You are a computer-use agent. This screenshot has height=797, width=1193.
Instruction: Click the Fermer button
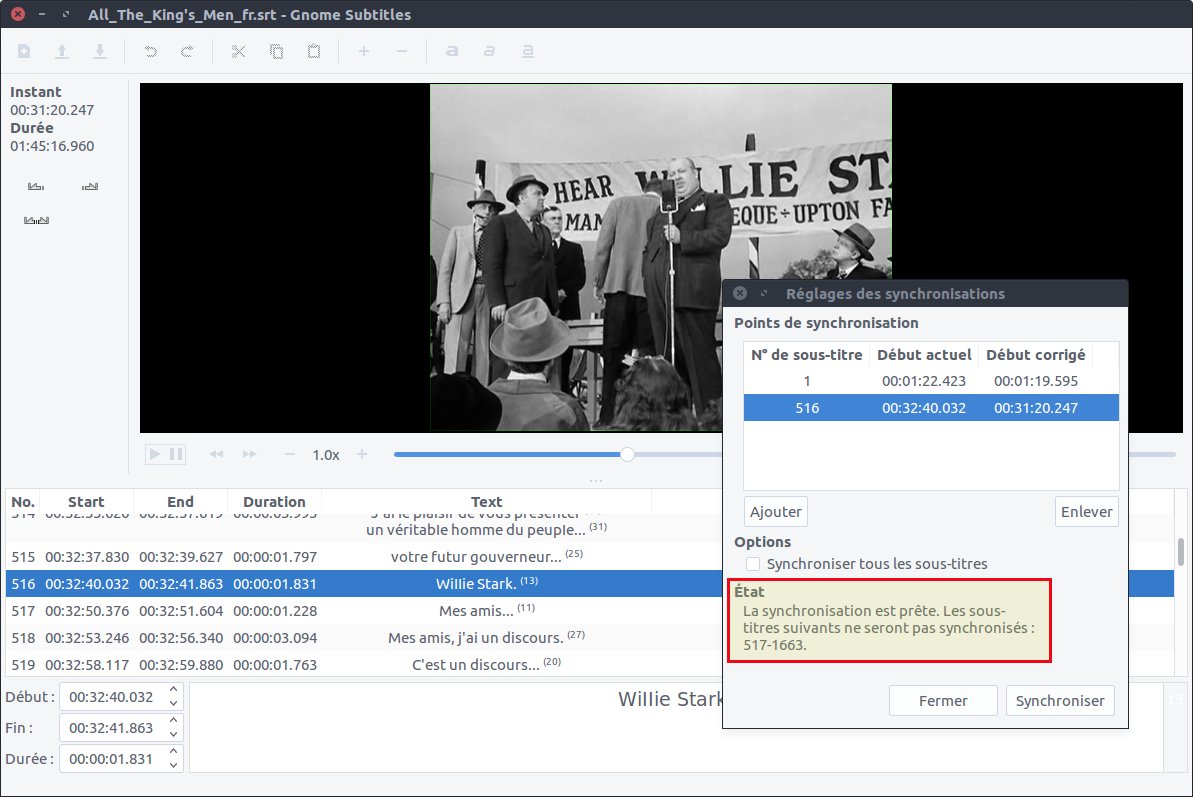coord(943,700)
